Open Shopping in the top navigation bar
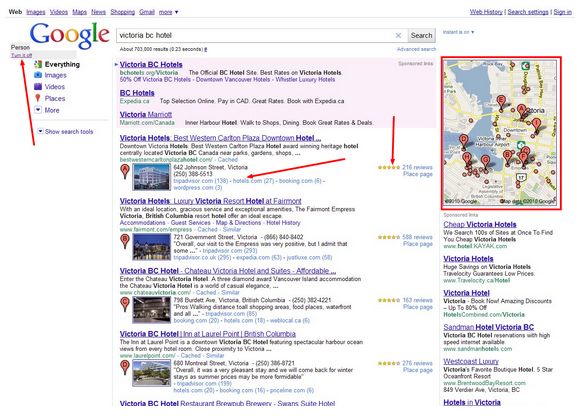The width and height of the screenshot is (580, 418). pyautogui.click(x=122, y=12)
